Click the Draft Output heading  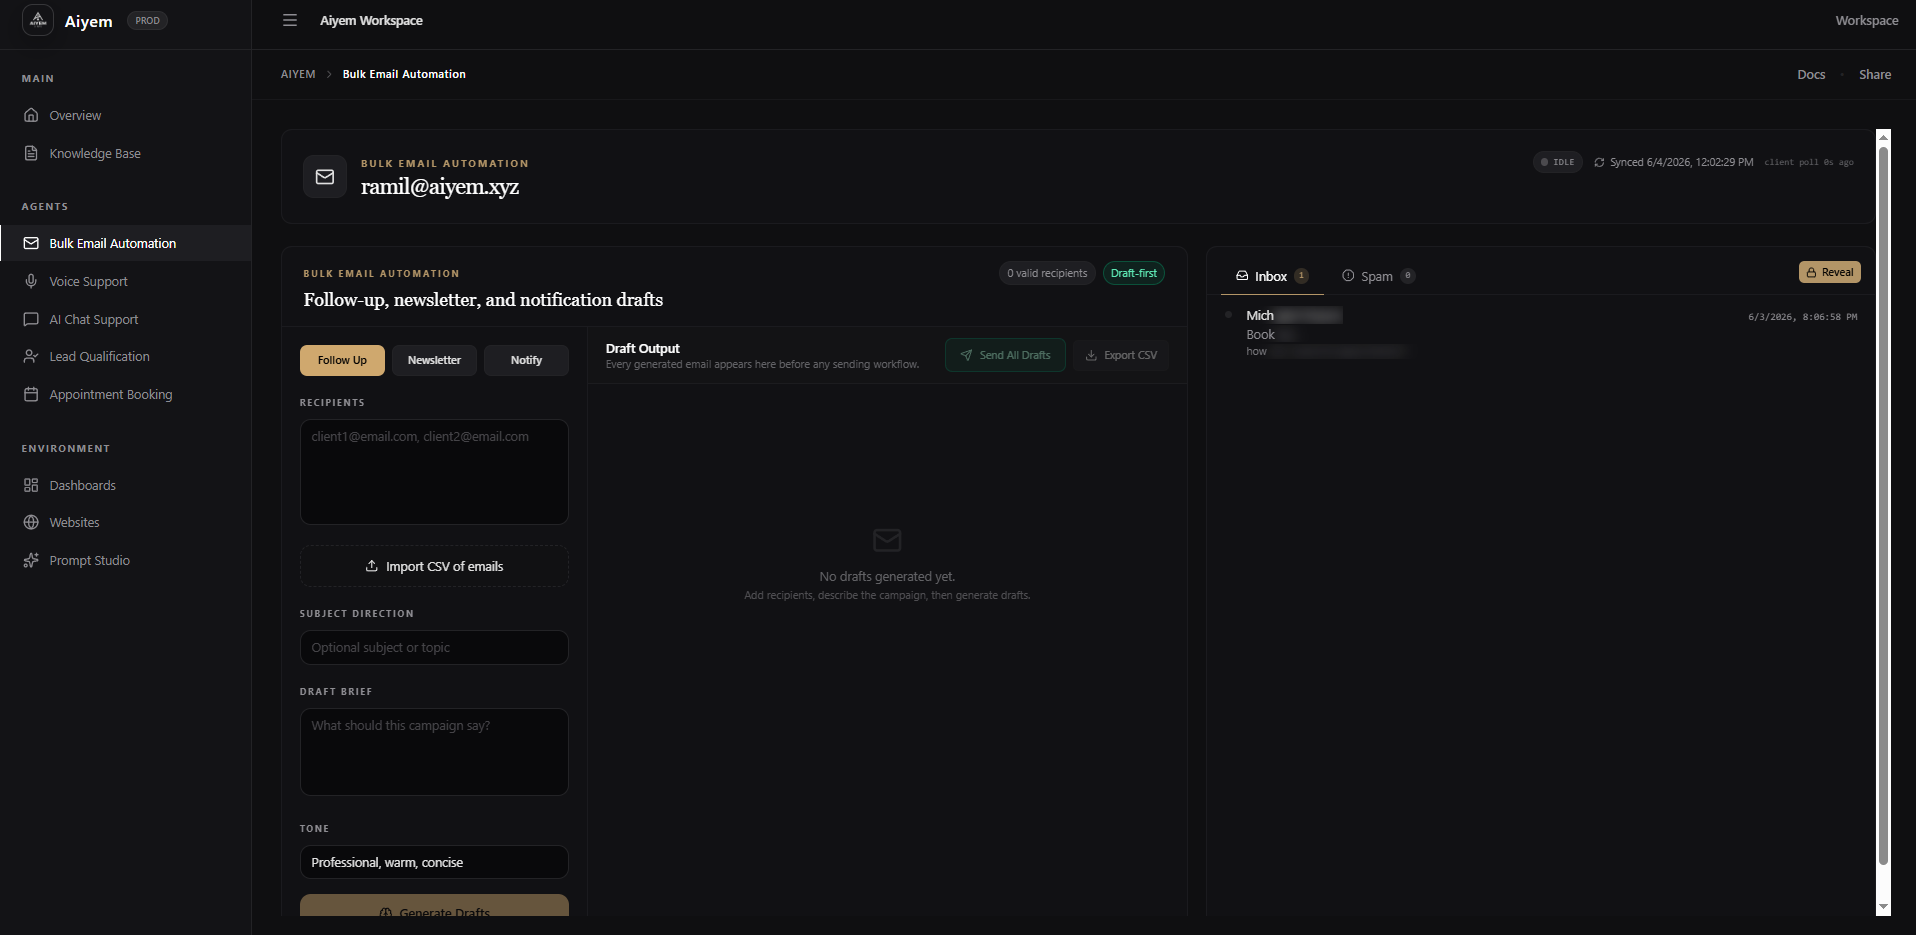(x=642, y=348)
